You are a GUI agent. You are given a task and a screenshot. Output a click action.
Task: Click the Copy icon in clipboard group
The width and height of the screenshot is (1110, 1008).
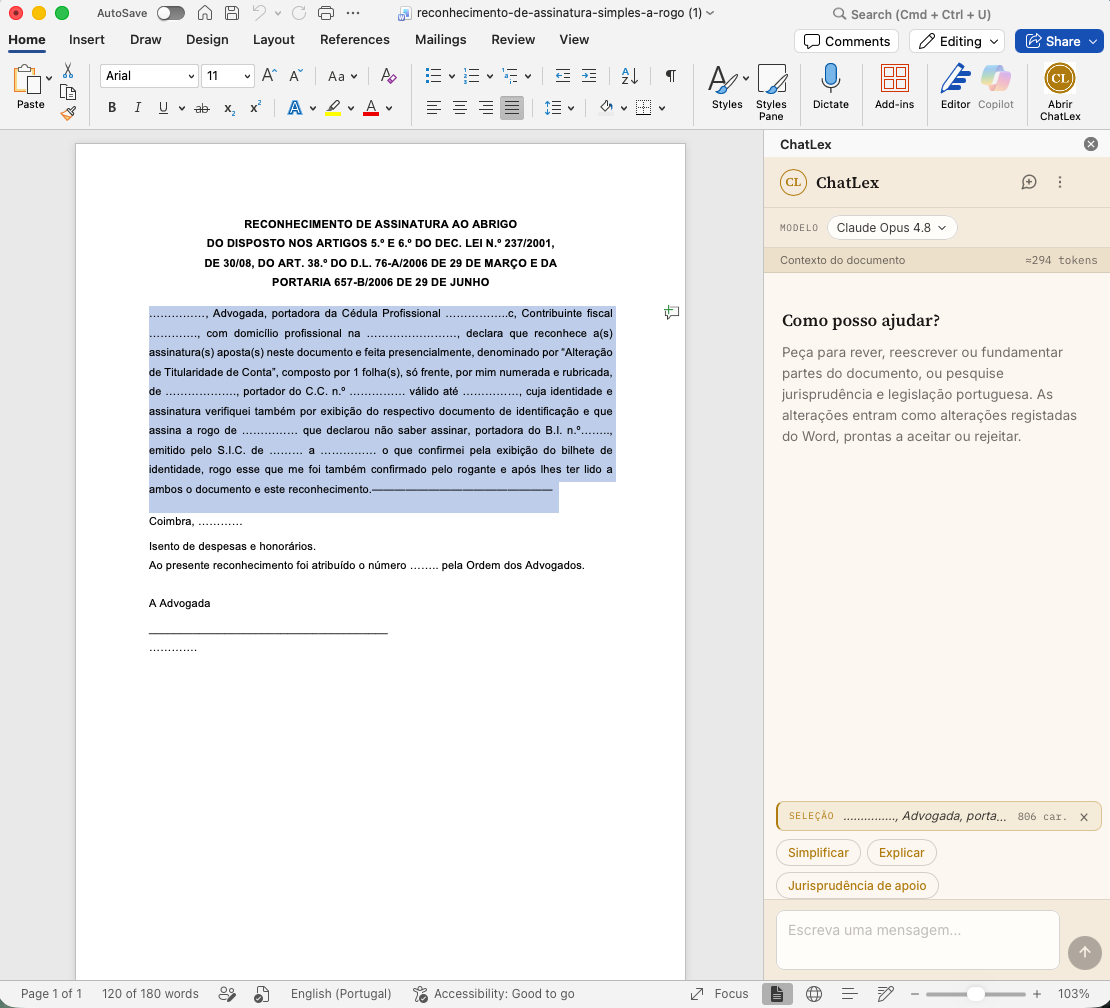pos(68,92)
